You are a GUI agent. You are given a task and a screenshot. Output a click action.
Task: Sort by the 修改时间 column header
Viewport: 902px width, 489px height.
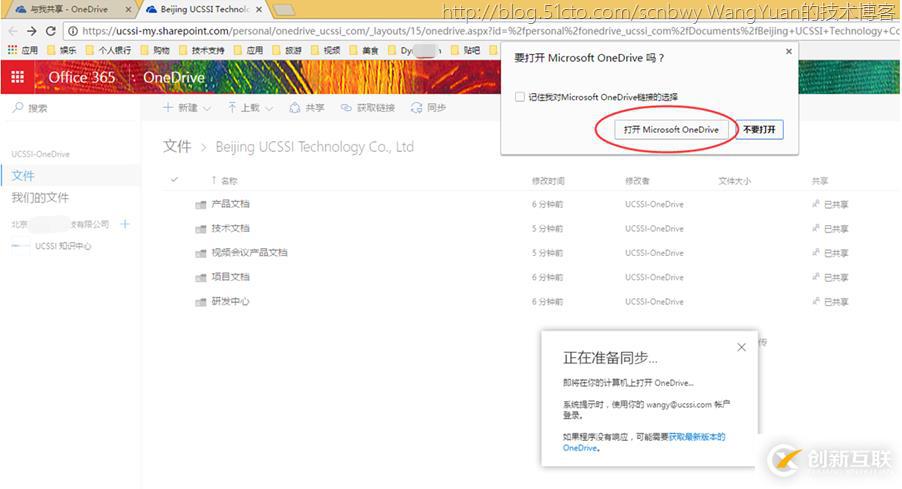pos(548,181)
